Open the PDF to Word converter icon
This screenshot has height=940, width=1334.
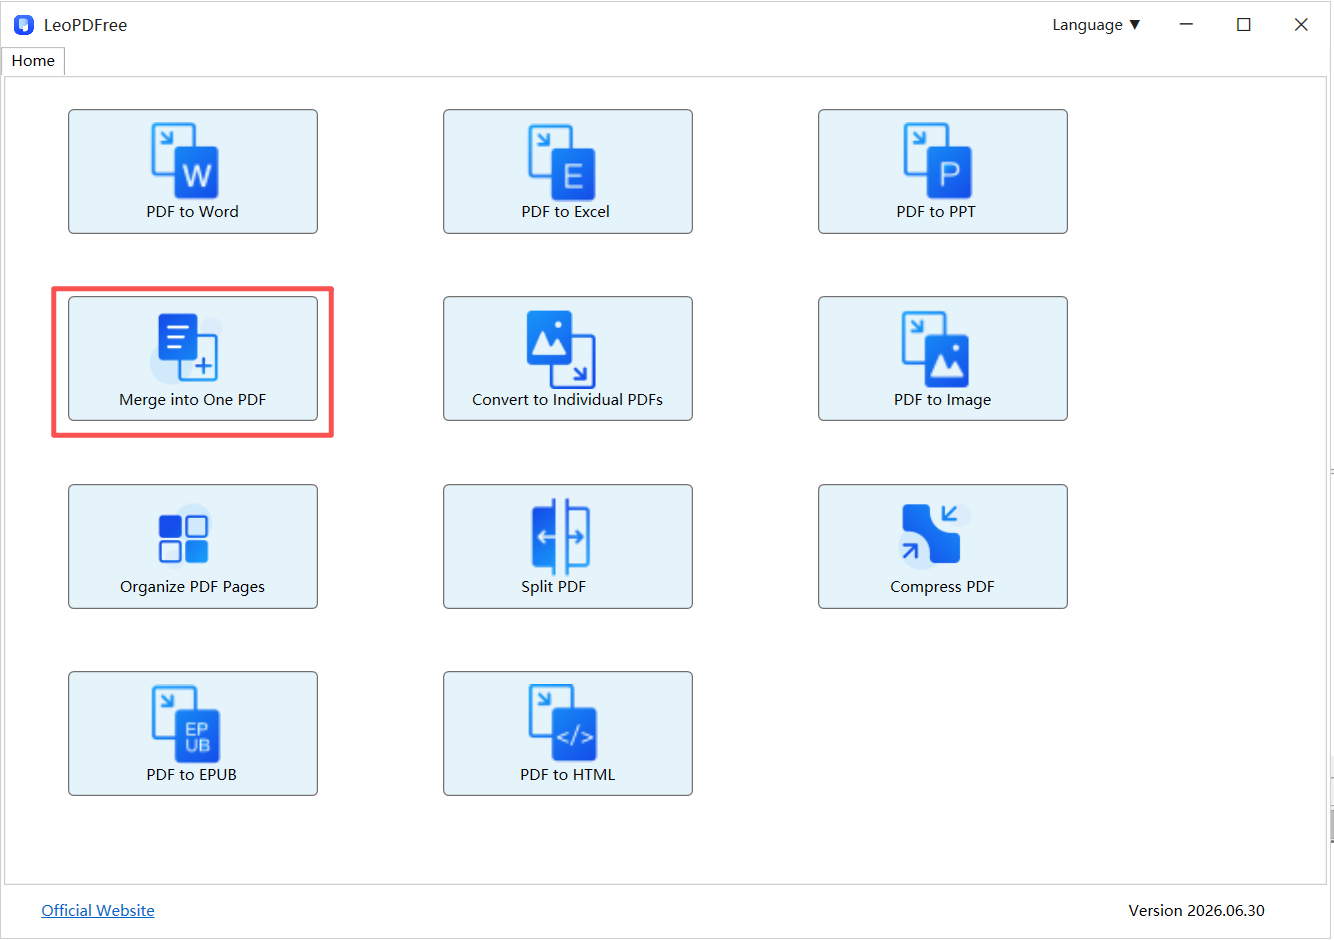(x=185, y=160)
